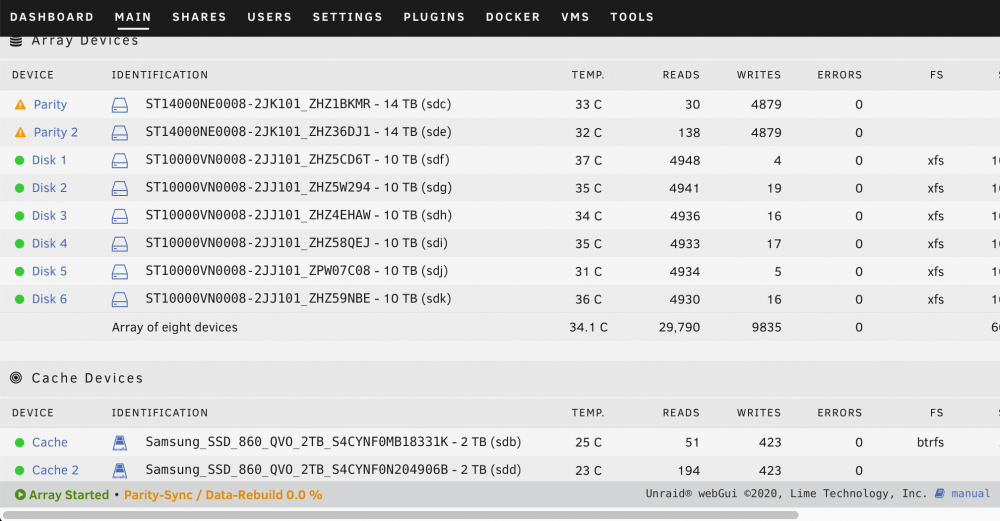The width and height of the screenshot is (1000, 521).
Task: Open the Disk 5 device link
Action: (x=49, y=272)
